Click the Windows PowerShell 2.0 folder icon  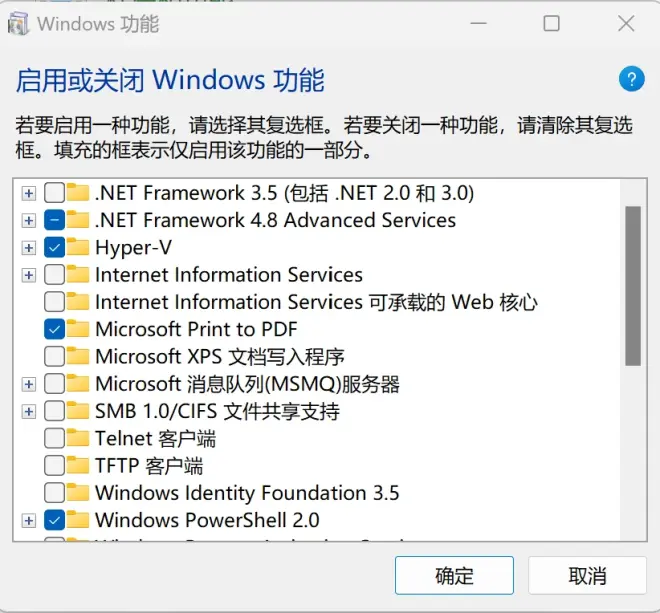(77, 520)
